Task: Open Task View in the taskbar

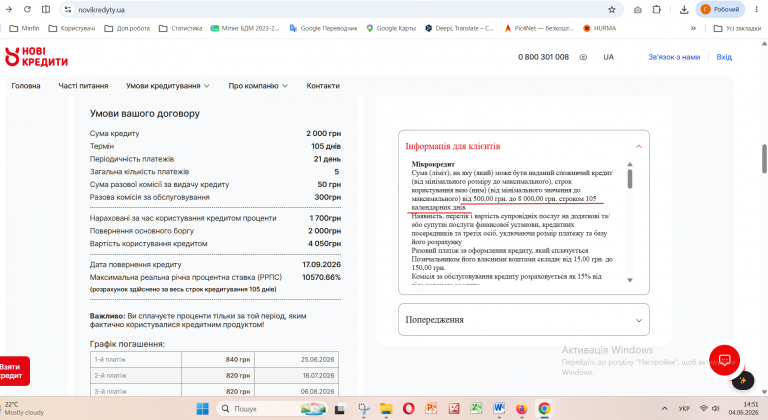Action: pyautogui.click(x=340, y=409)
